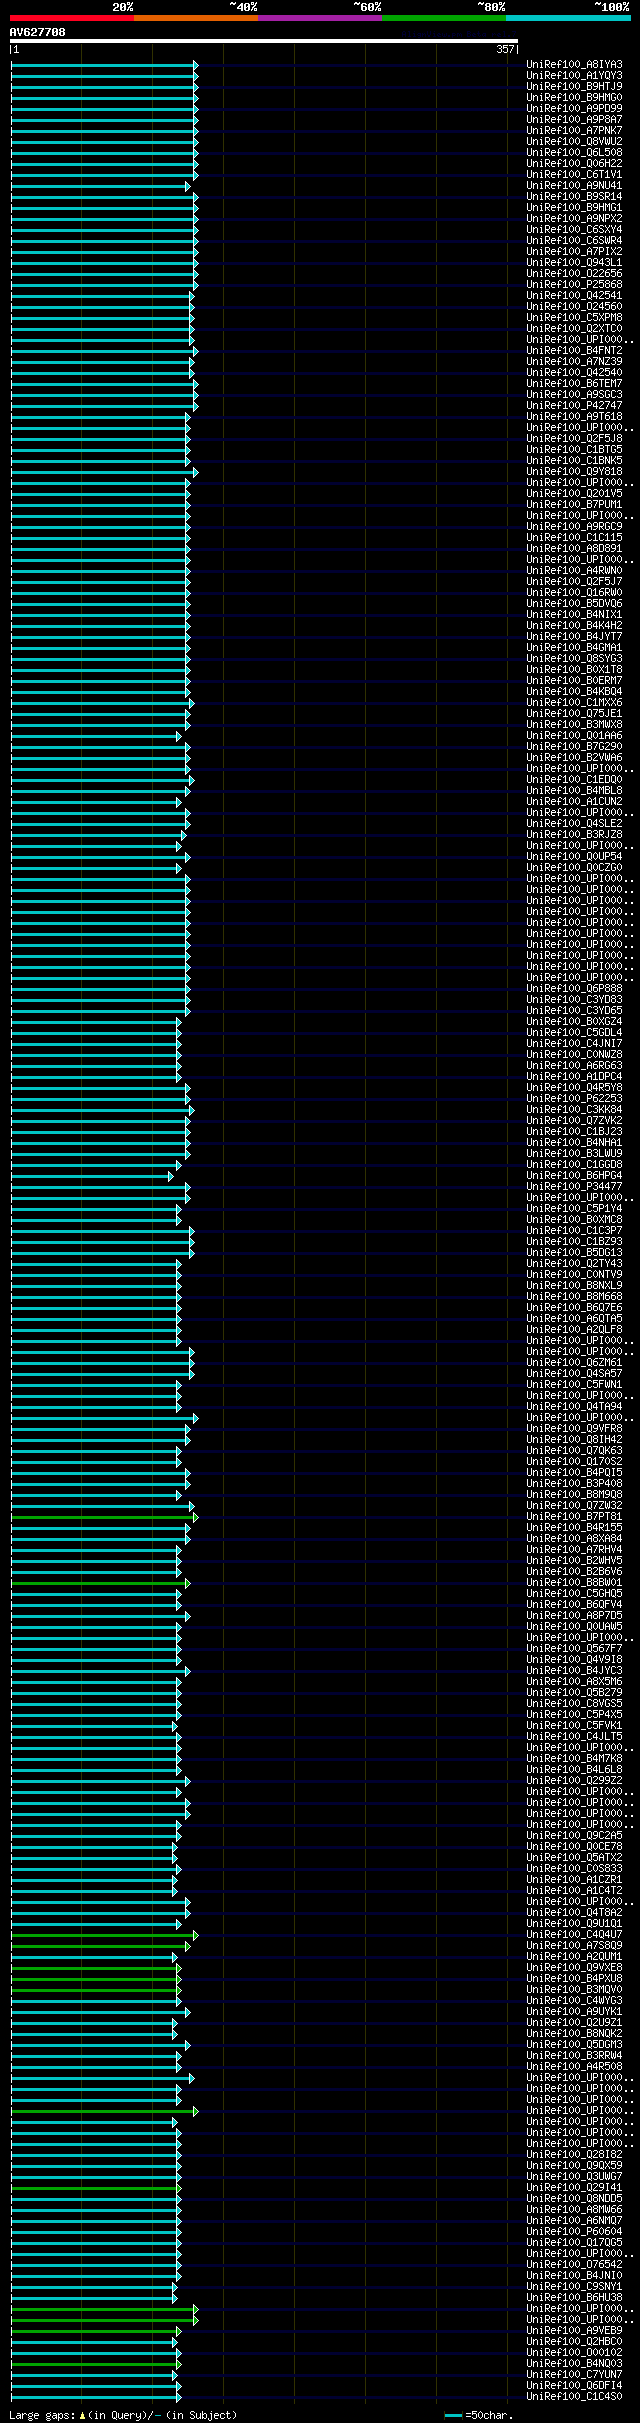Screen dimensions: 640x2423
Task: Click the white query sequence ruler bar
Action: pos(264,41)
